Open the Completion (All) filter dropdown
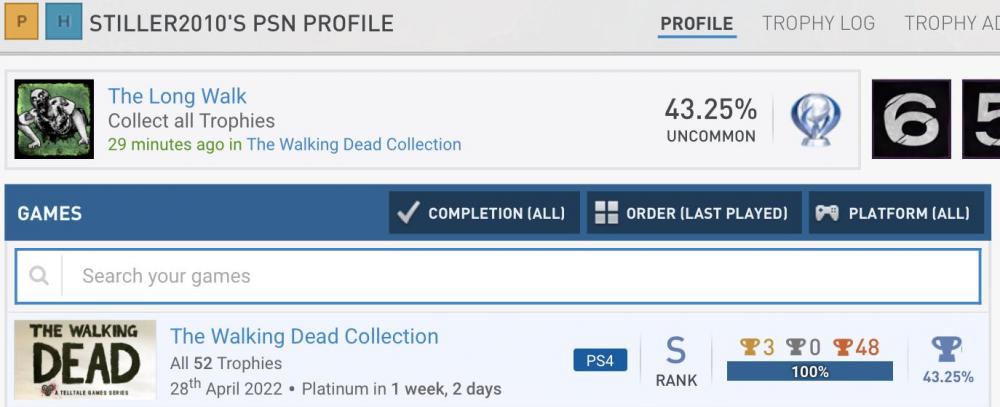The width and height of the screenshot is (1000, 407). [484, 213]
